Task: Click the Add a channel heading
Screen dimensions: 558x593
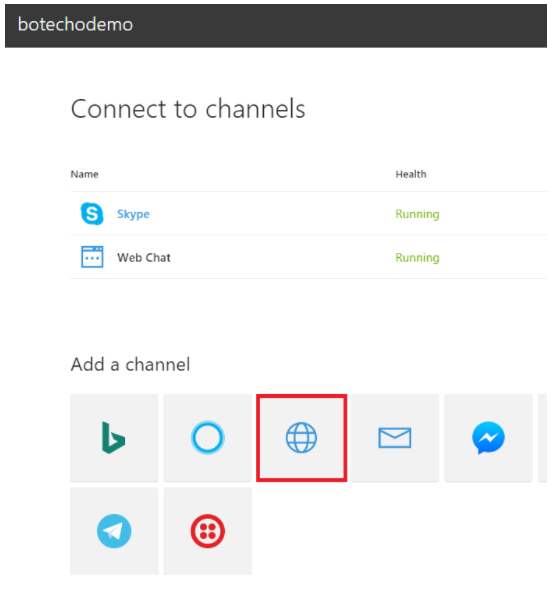Action: [130, 365]
